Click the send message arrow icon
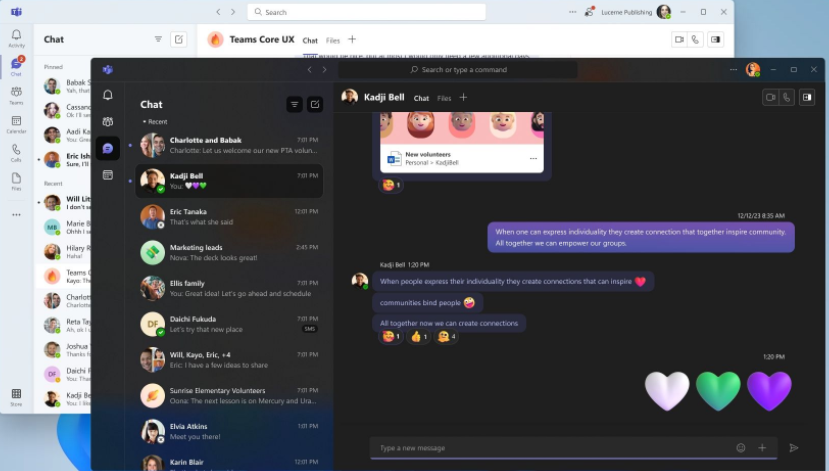This screenshot has width=829, height=471. click(x=794, y=448)
